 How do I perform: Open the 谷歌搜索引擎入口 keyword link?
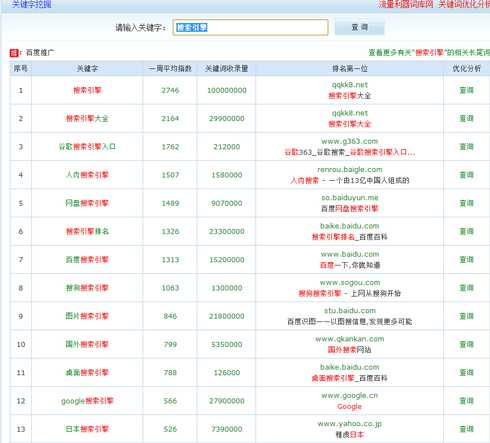[87, 147]
